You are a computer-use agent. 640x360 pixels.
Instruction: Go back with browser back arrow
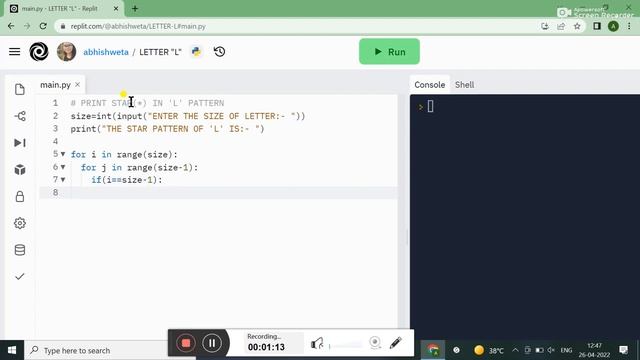(x=11, y=26)
